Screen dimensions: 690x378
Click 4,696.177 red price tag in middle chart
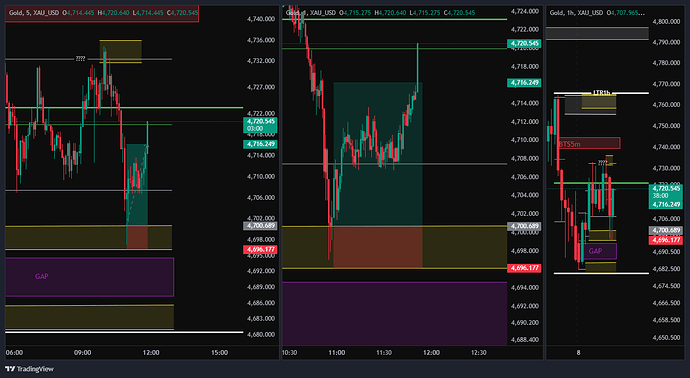(525, 268)
